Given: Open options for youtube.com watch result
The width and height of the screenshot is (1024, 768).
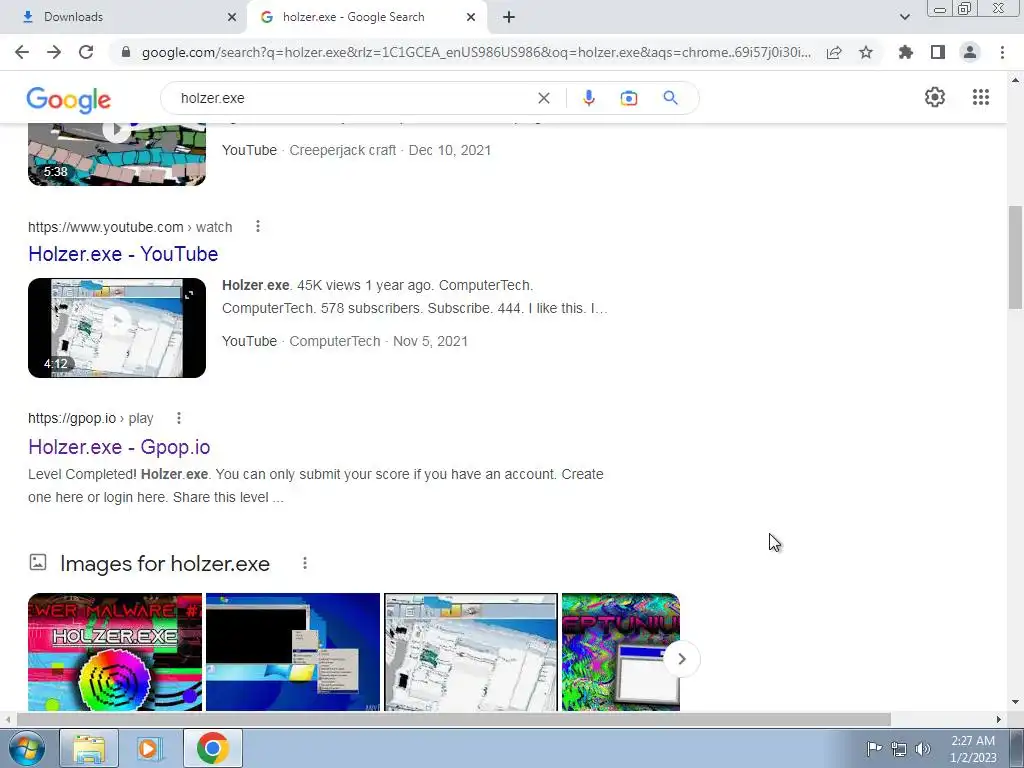Looking at the screenshot, I should [x=258, y=227].
